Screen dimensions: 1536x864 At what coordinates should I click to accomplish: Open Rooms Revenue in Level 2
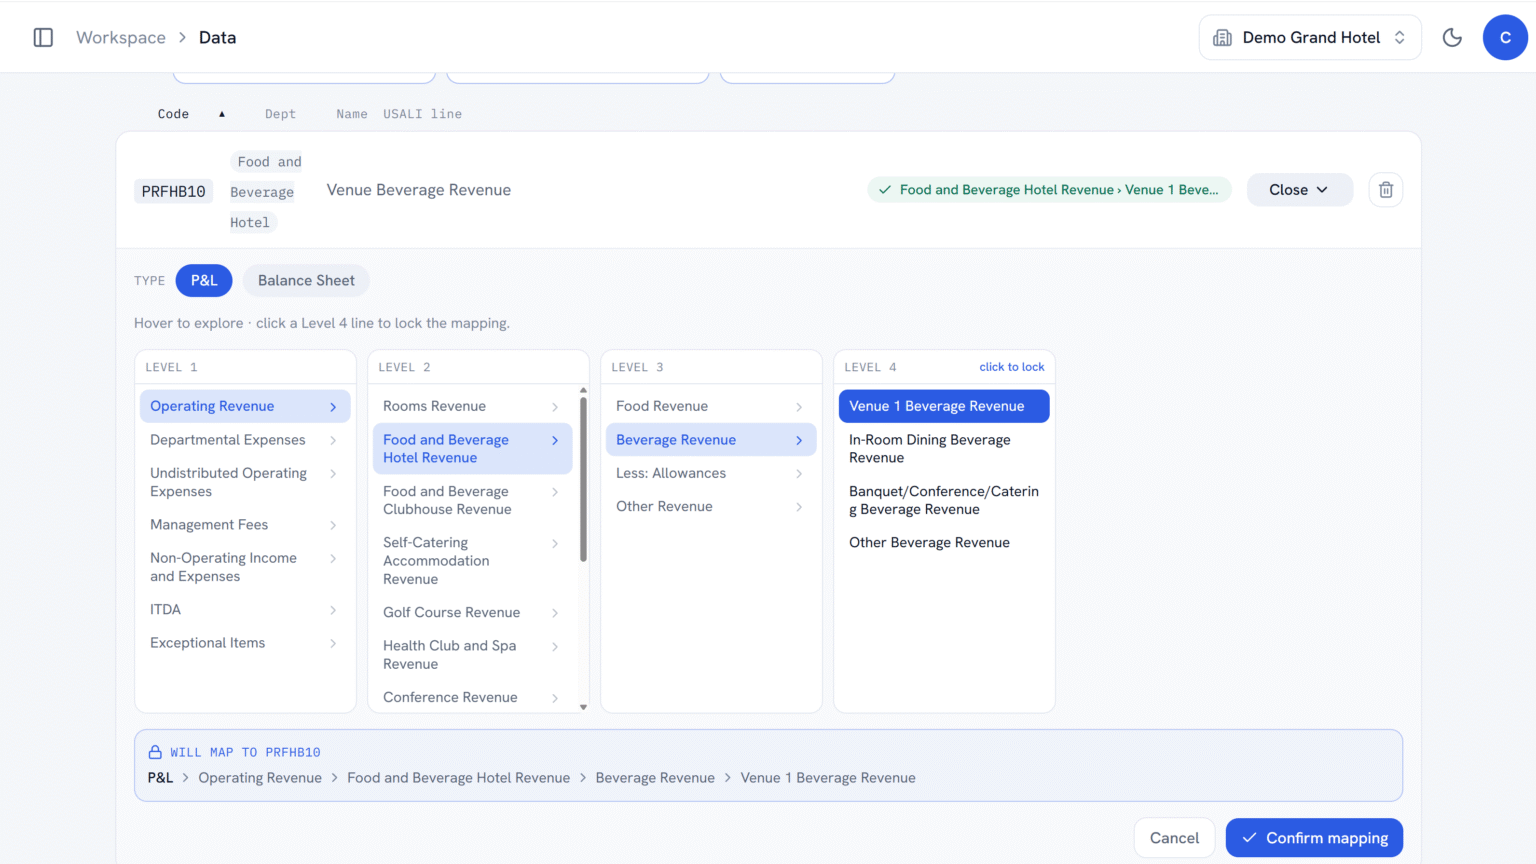pyautogui.click(x=472, y=406)
